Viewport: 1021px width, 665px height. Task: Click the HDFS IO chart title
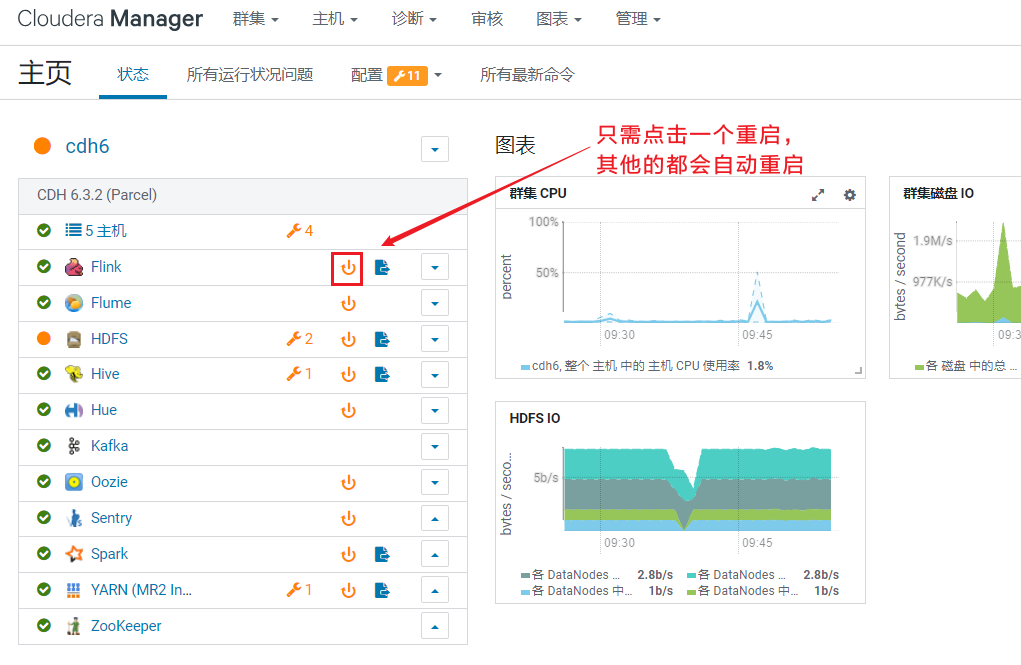(x=535, y=418)
